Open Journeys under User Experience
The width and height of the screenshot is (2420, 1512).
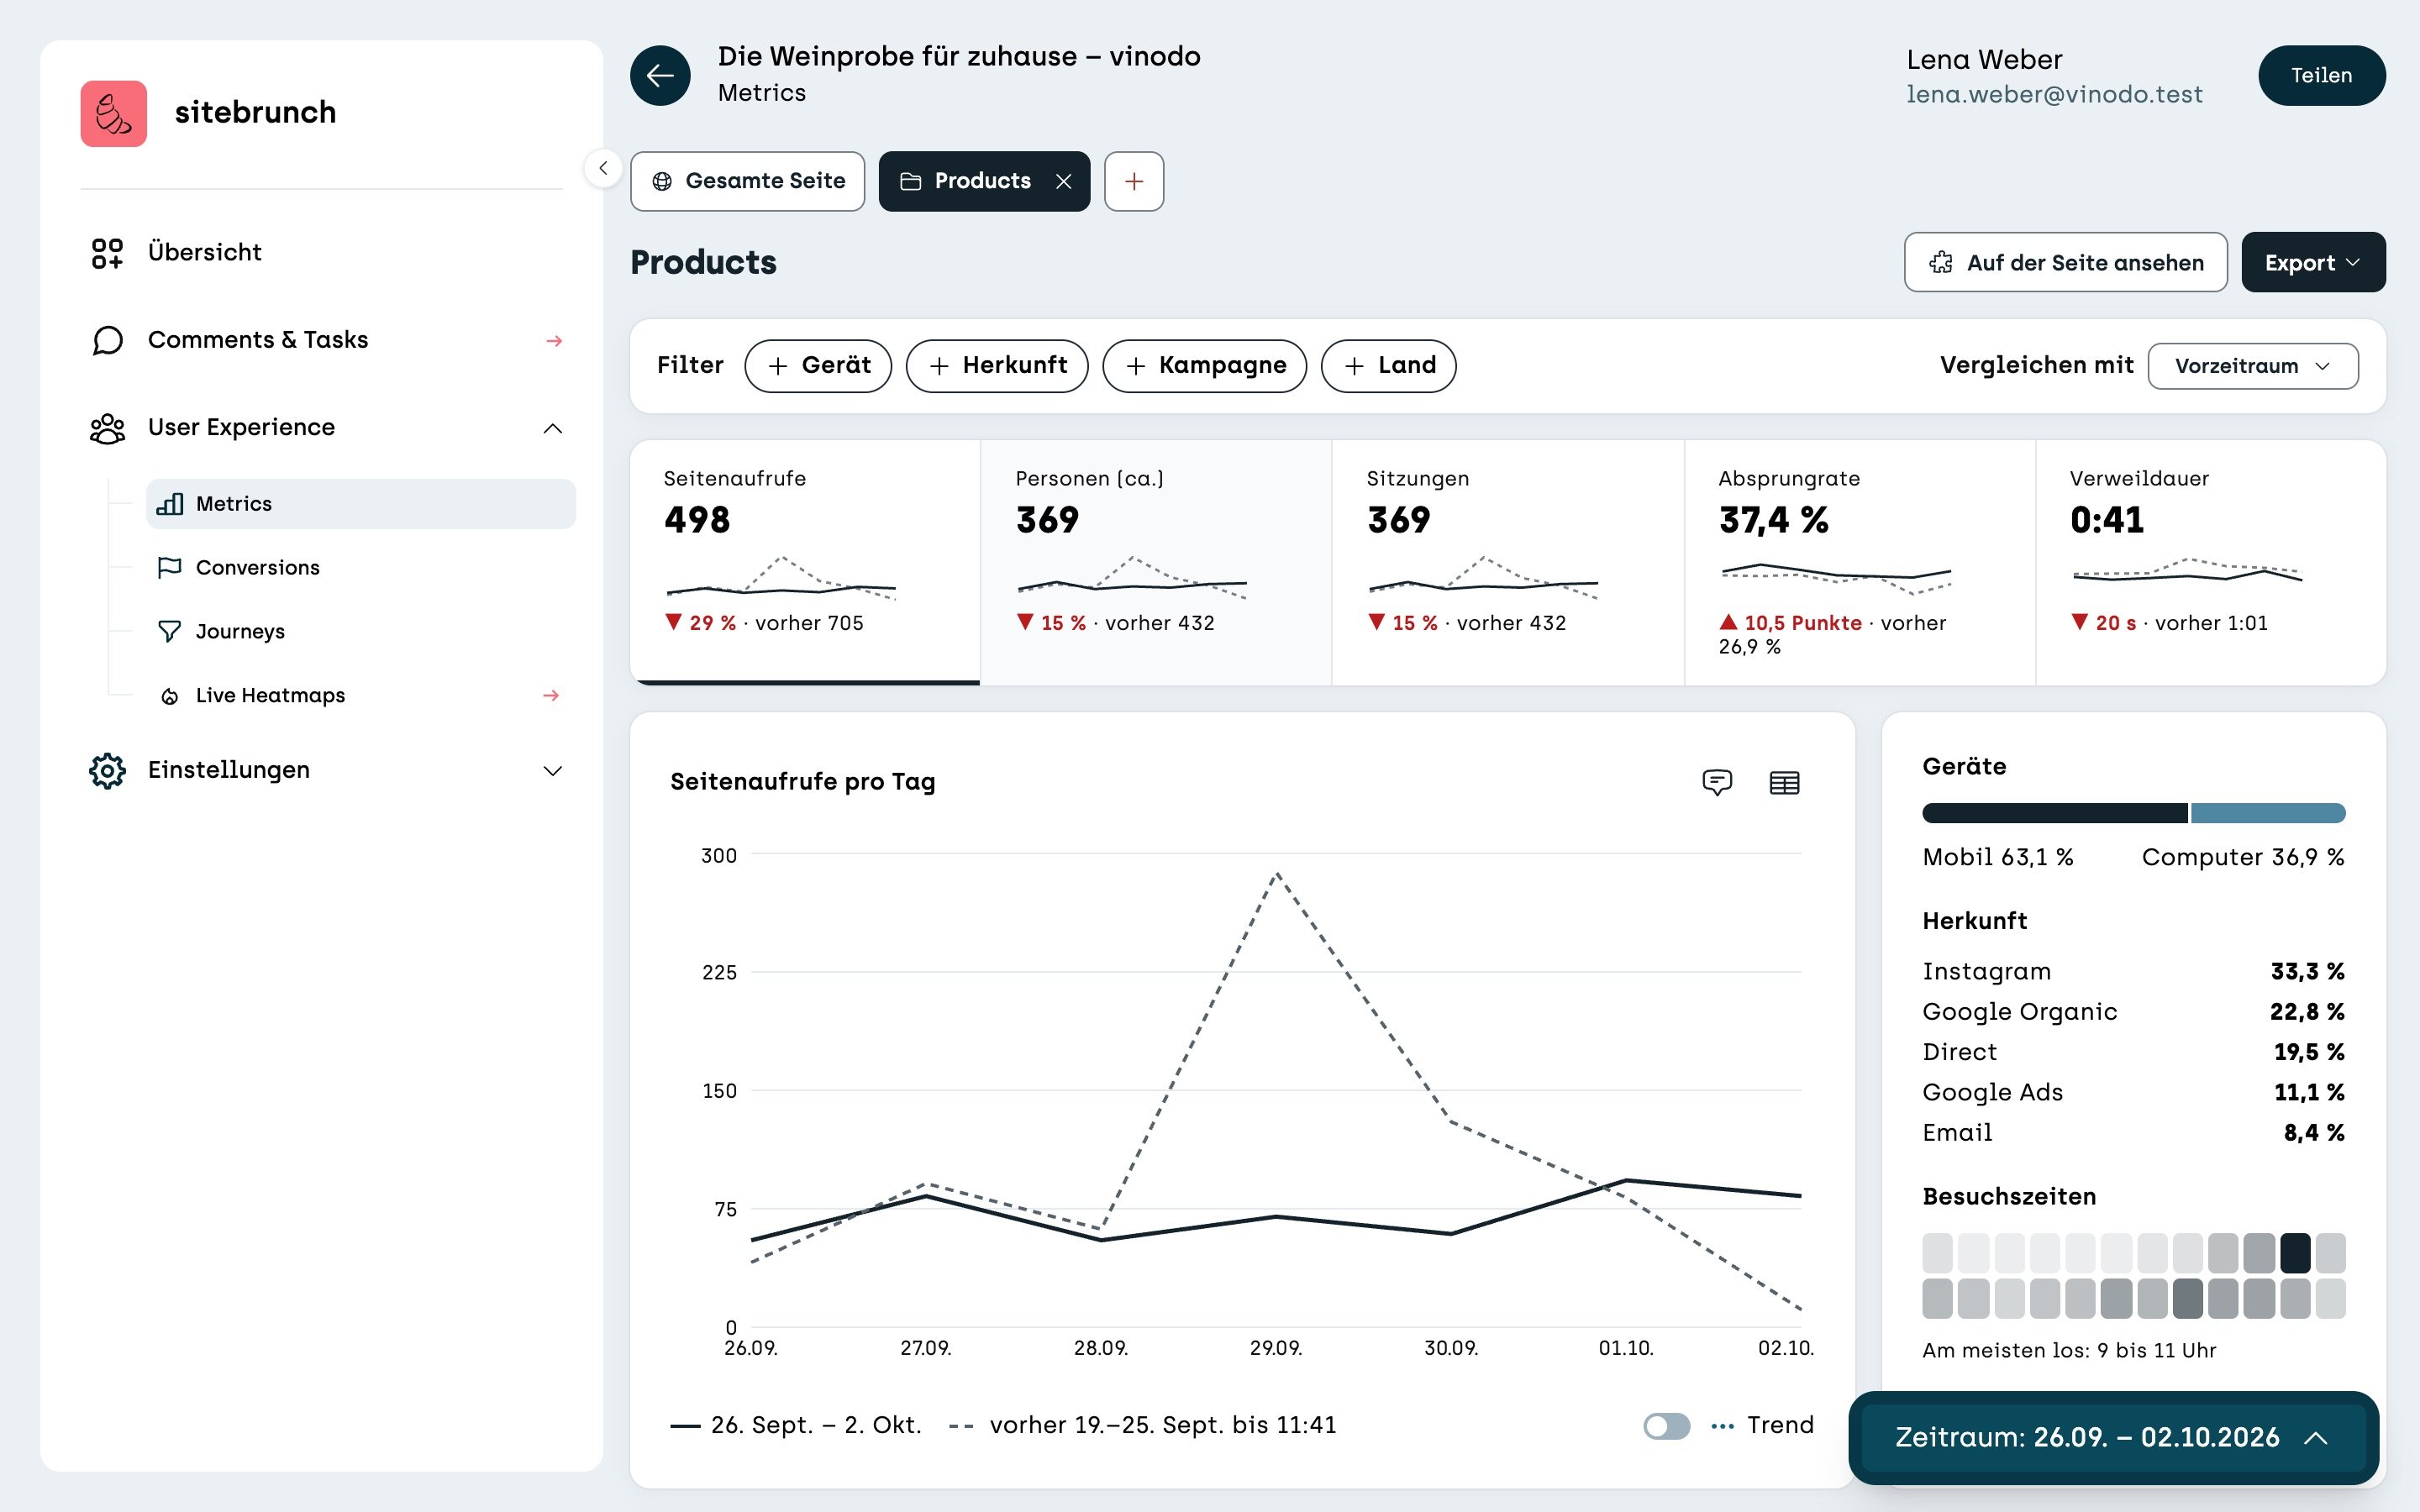tap(361, 631)
